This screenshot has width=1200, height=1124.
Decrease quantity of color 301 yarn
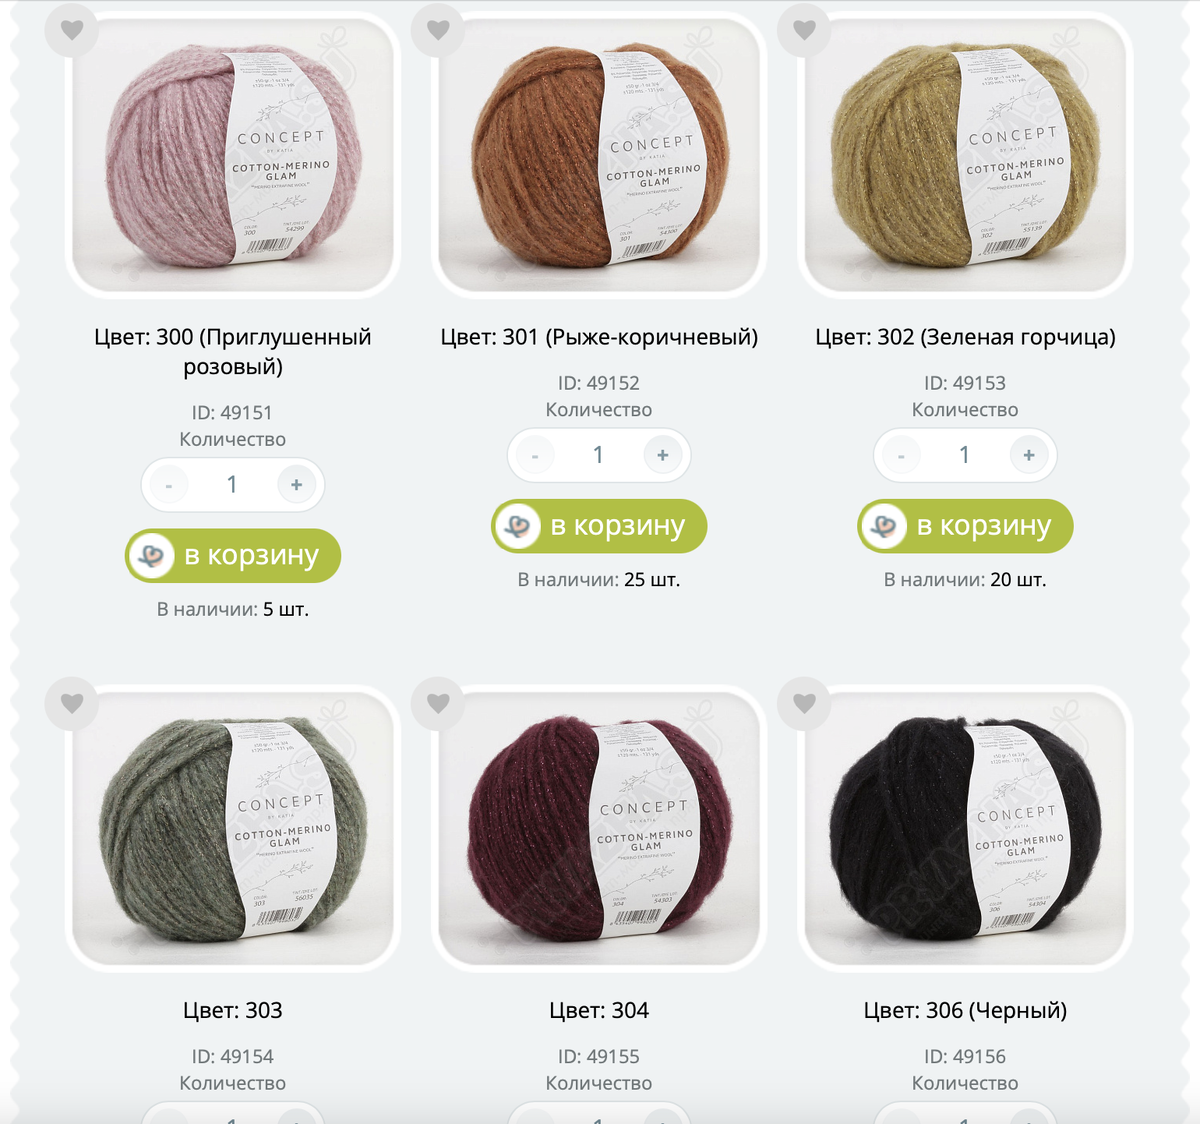pyautogui.click(x=535, y=455)
